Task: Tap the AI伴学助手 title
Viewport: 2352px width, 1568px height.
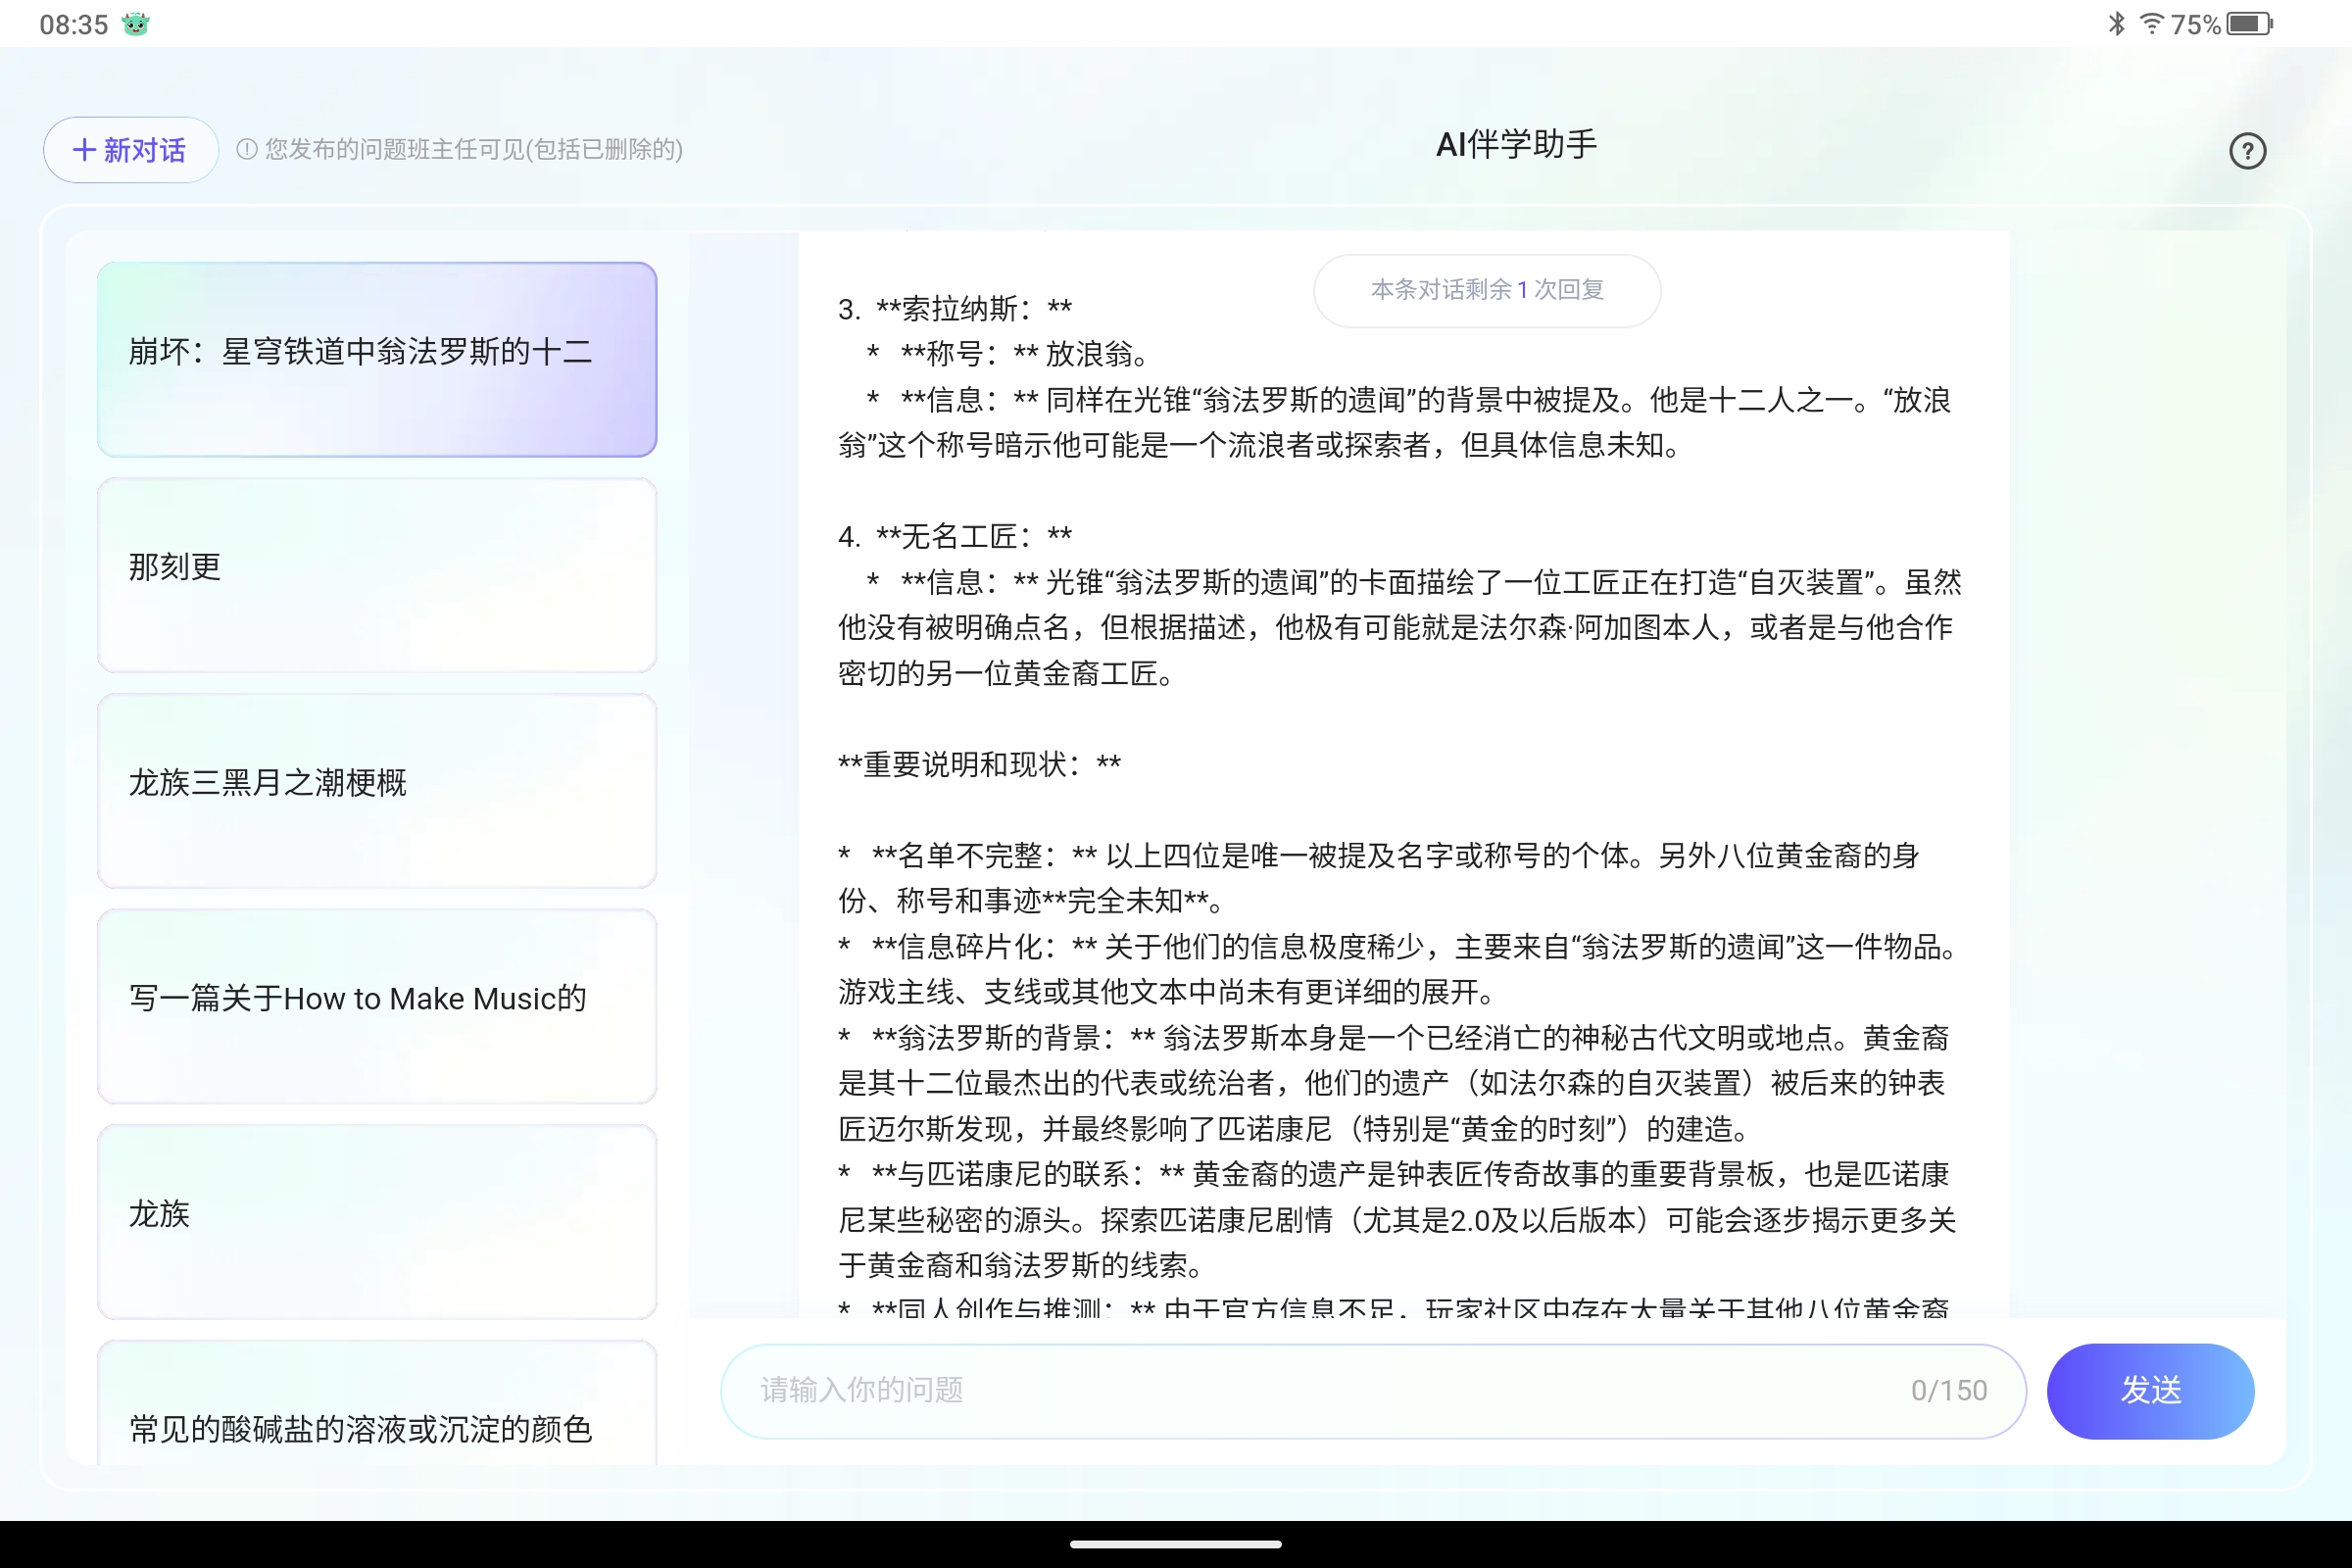Action: pos(1516,145)
